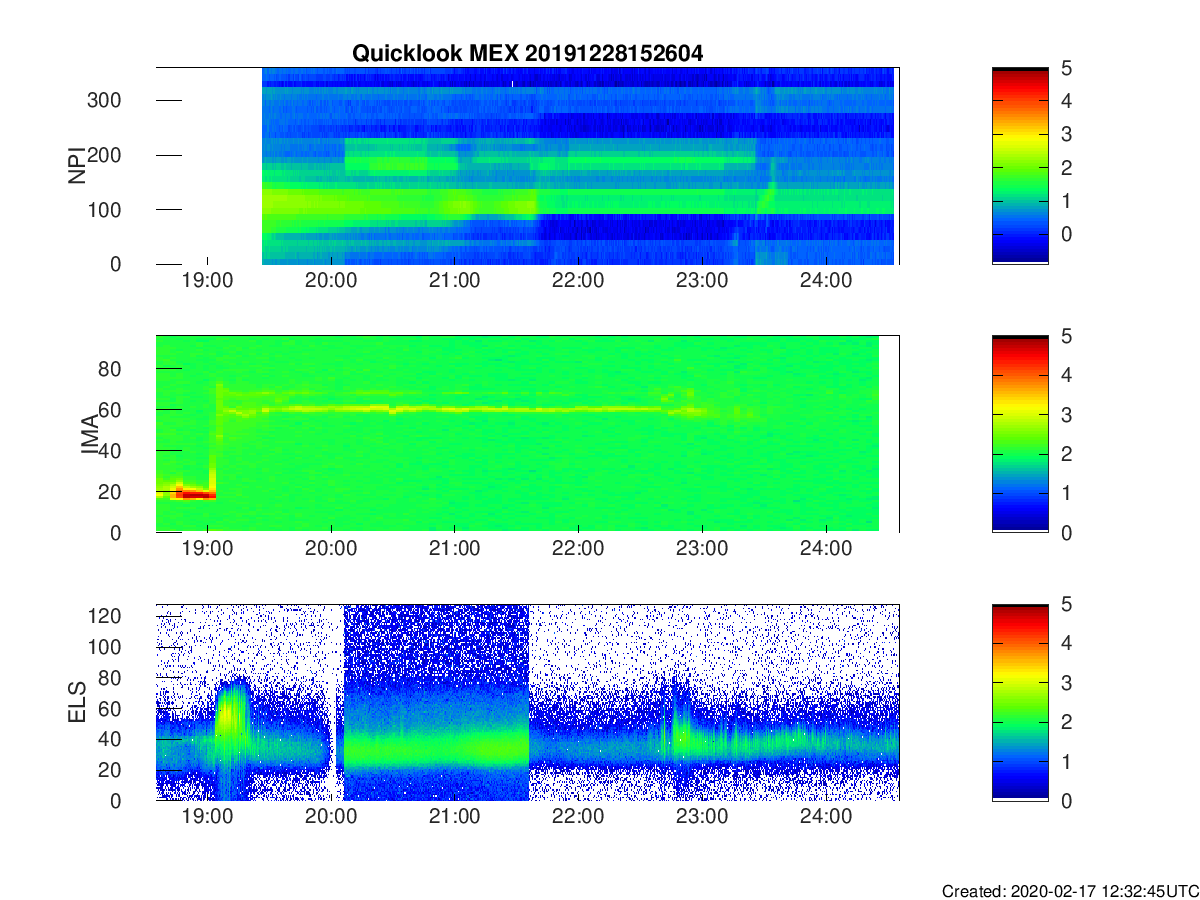Click the "4" label on IMA colorbar
This screenshot has width=1200, height=900.
[x=1066, y=375]
